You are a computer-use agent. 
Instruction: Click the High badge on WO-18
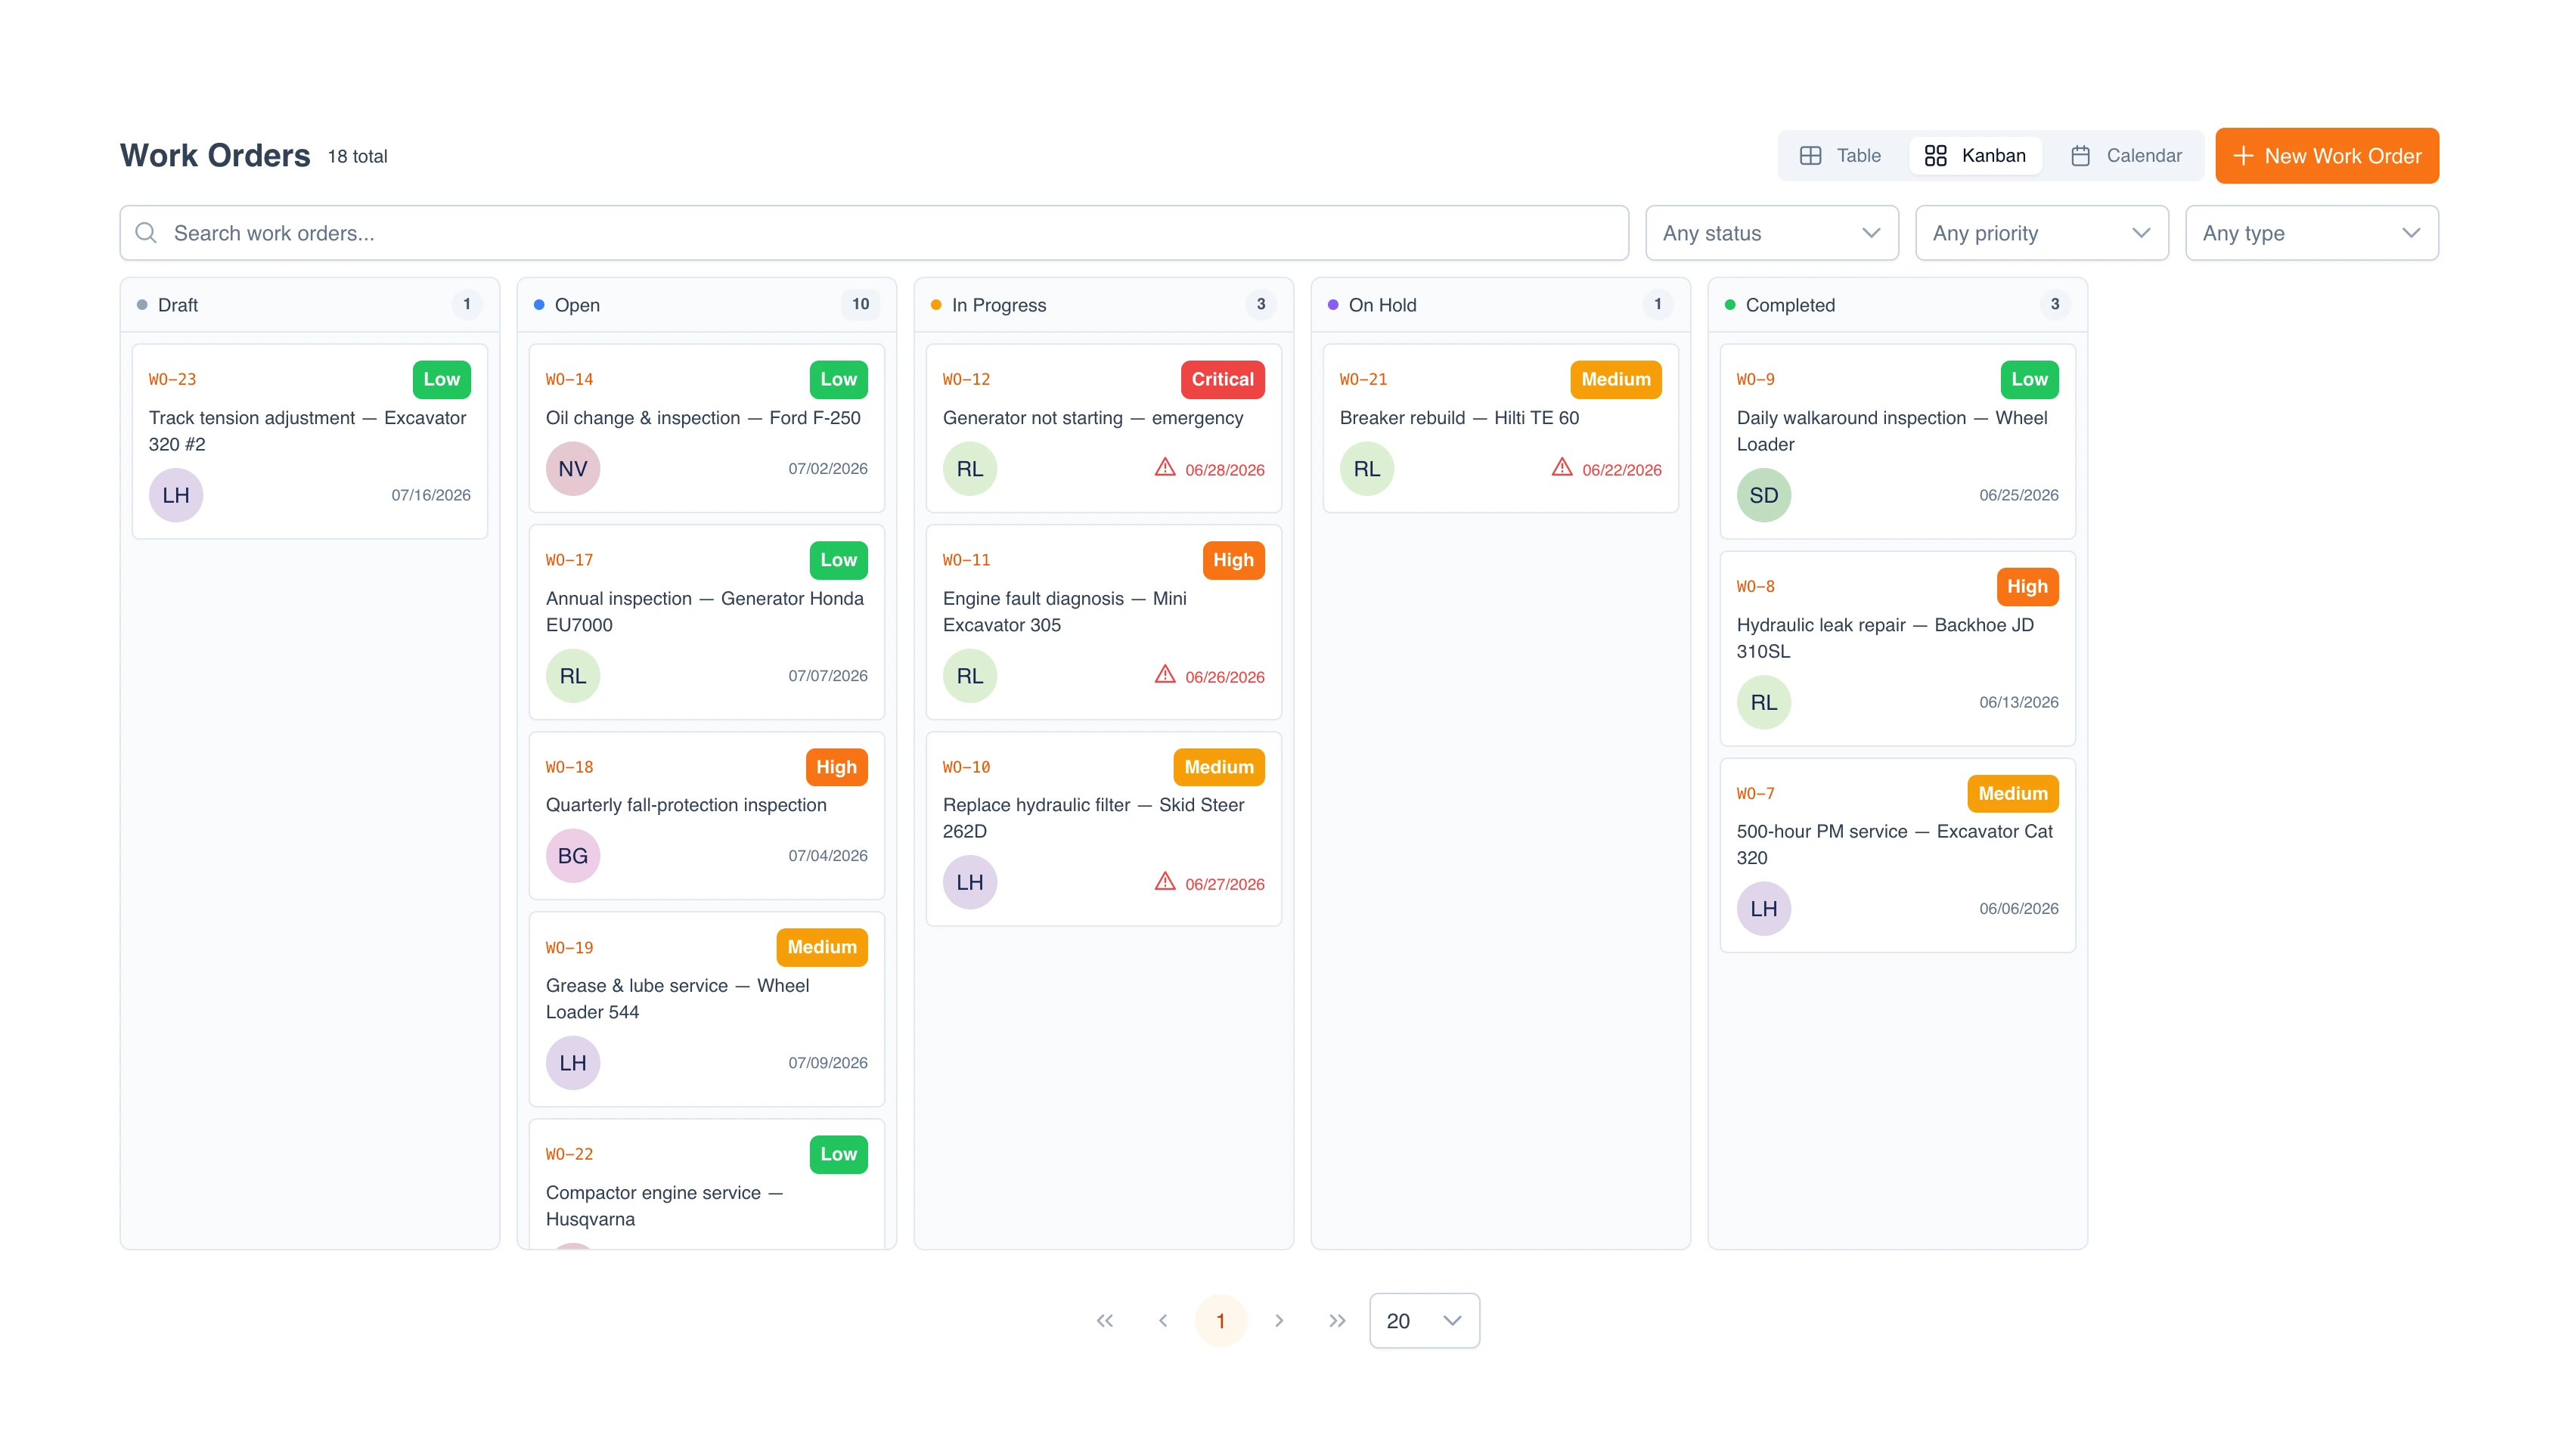[x=836, y=767]
